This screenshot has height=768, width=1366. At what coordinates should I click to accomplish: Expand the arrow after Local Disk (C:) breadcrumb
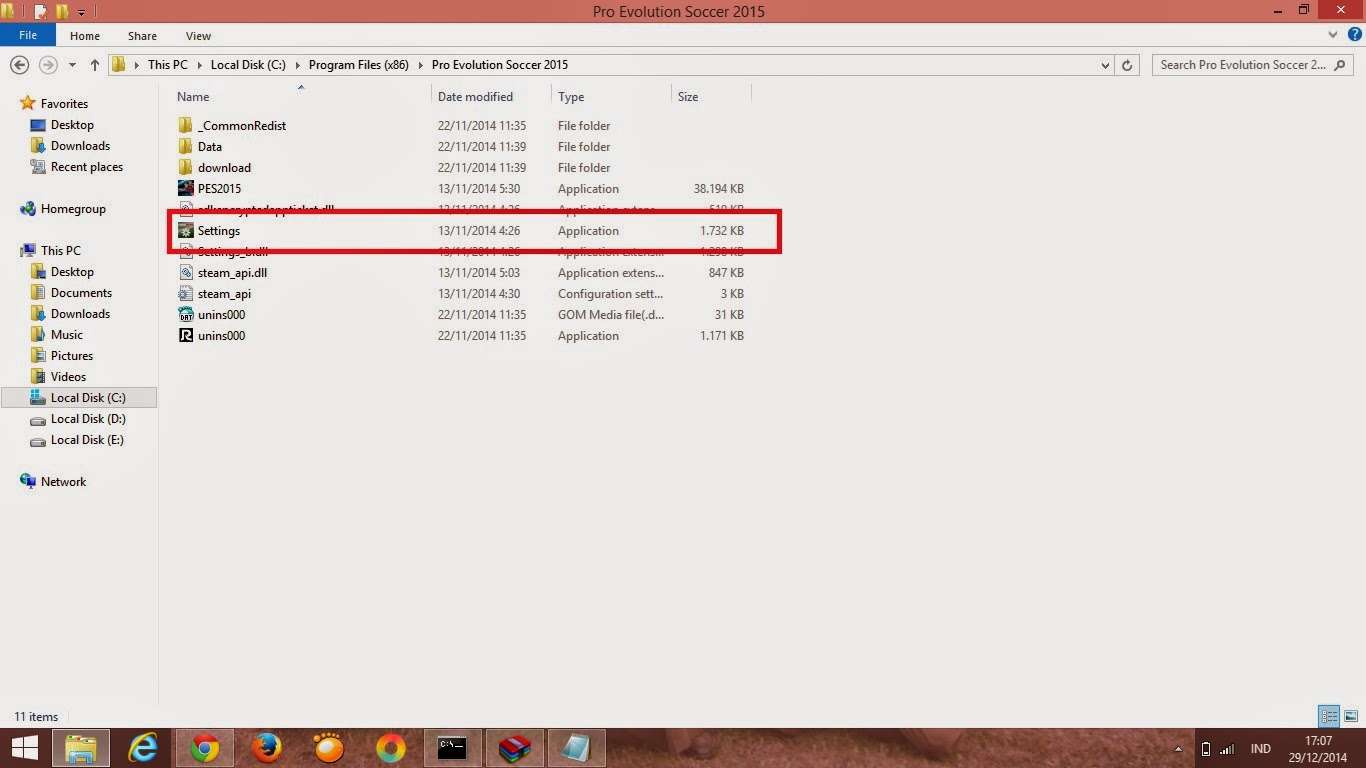pyautogui.click(x=297, y=65)
